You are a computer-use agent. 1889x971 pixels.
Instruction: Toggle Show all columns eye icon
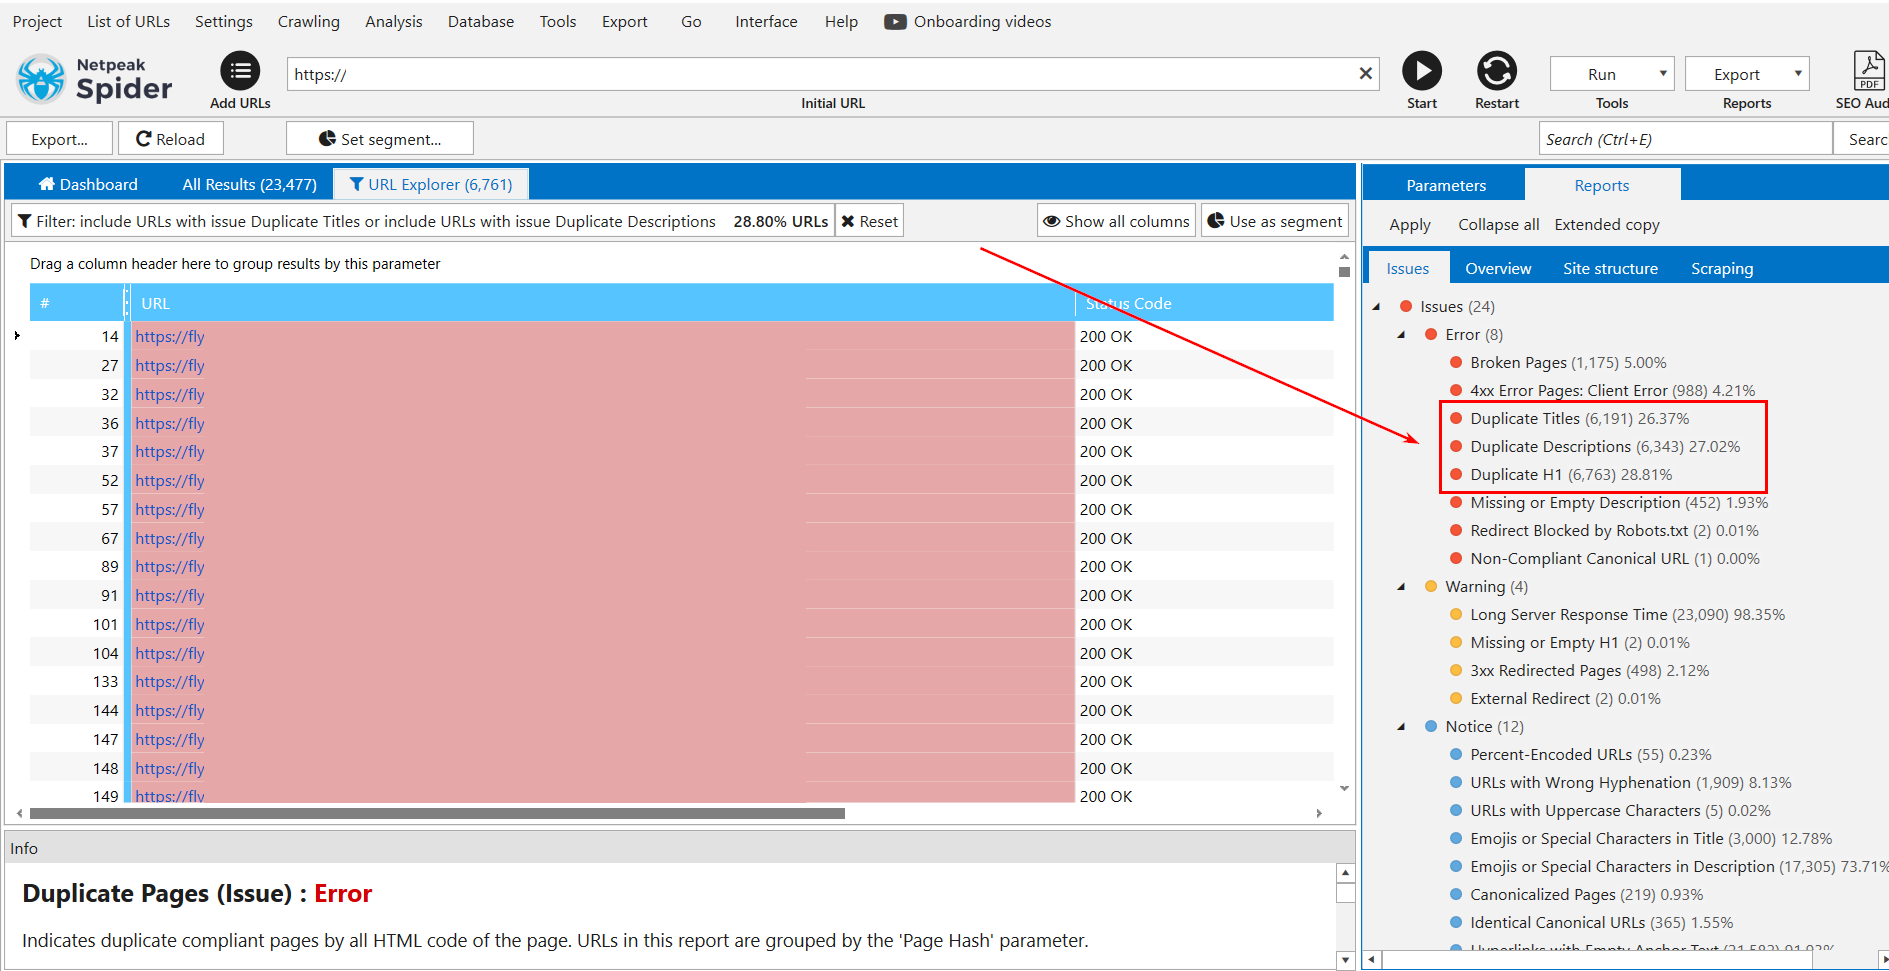pos(1051,220)
